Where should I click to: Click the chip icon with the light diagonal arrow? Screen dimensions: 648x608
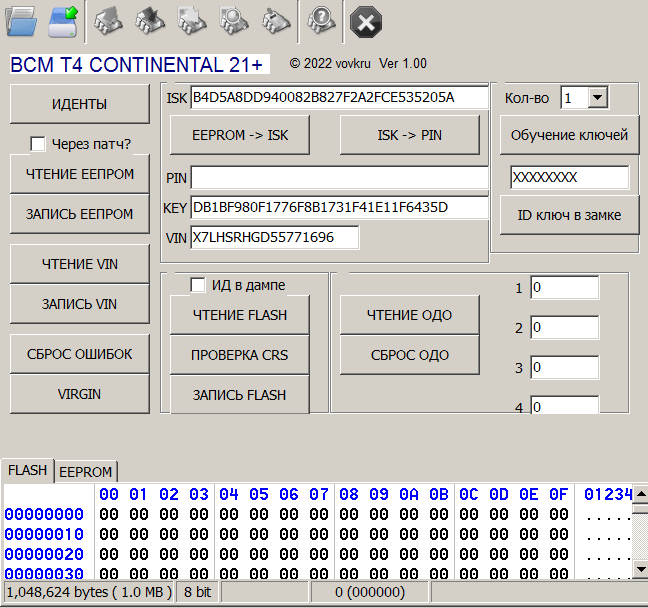pos(192,21)
